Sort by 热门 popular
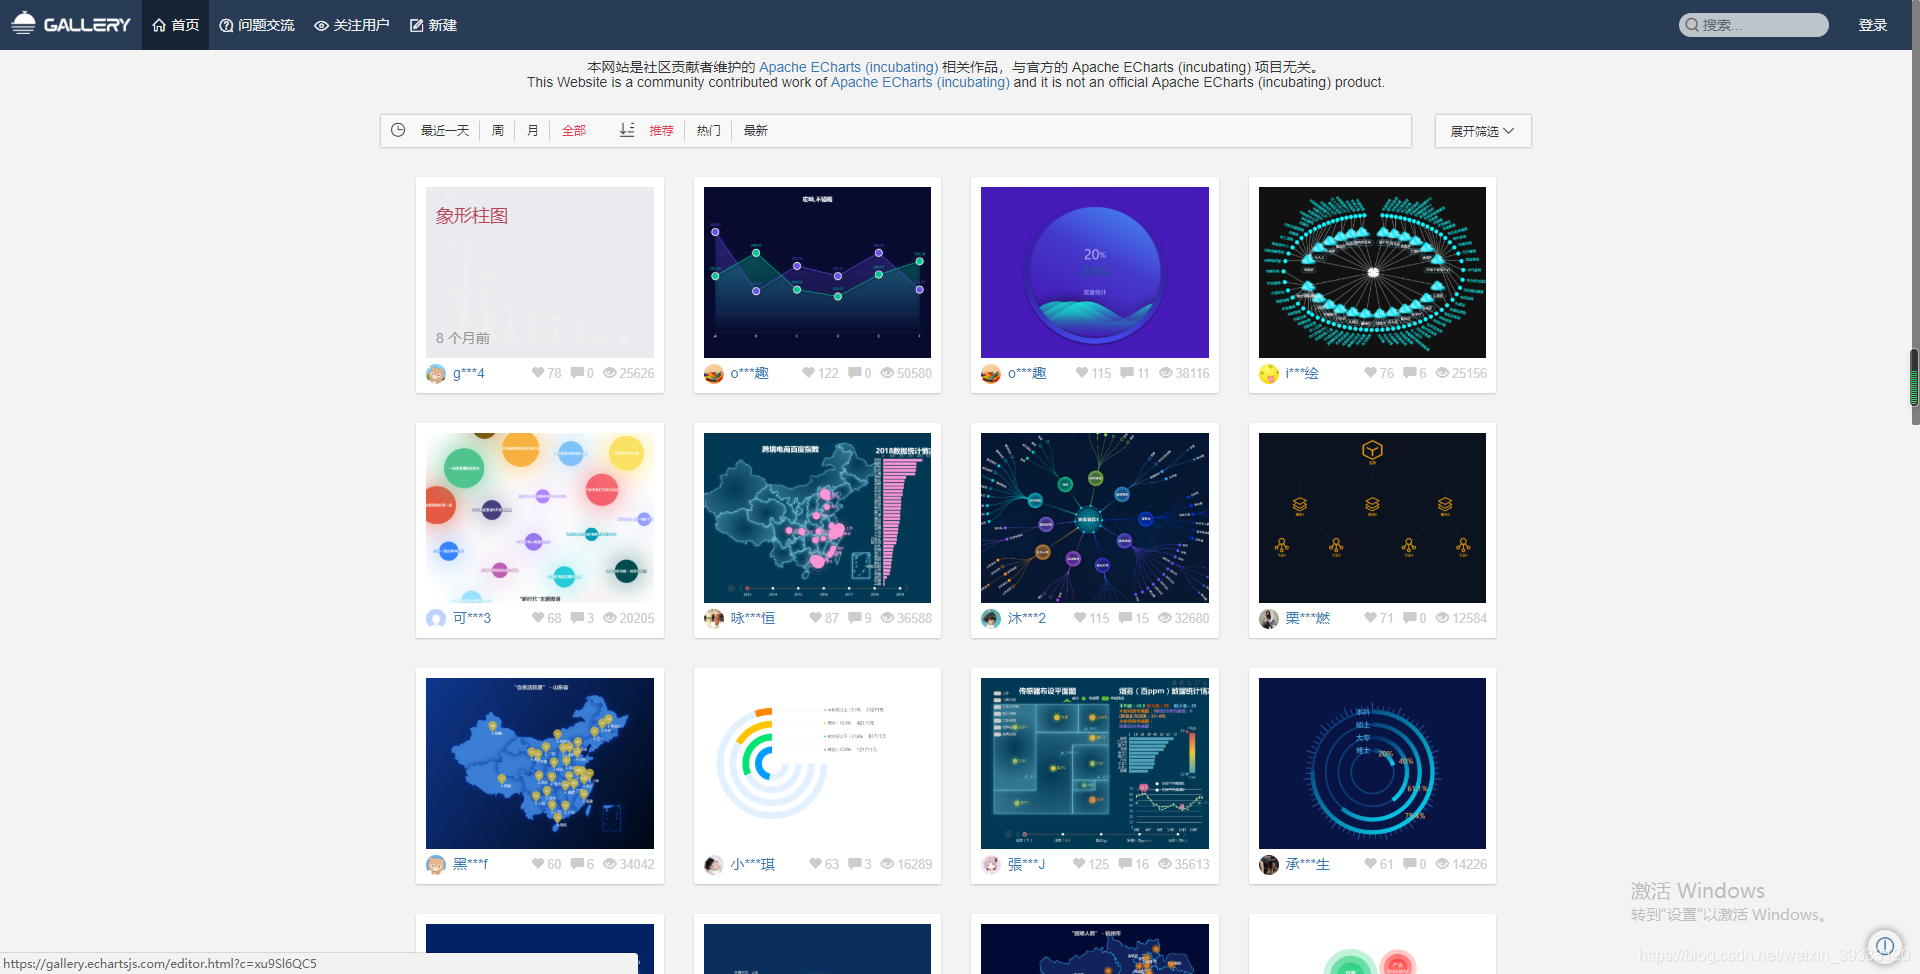Screen dimensions: 1920x974 [709, 130]
